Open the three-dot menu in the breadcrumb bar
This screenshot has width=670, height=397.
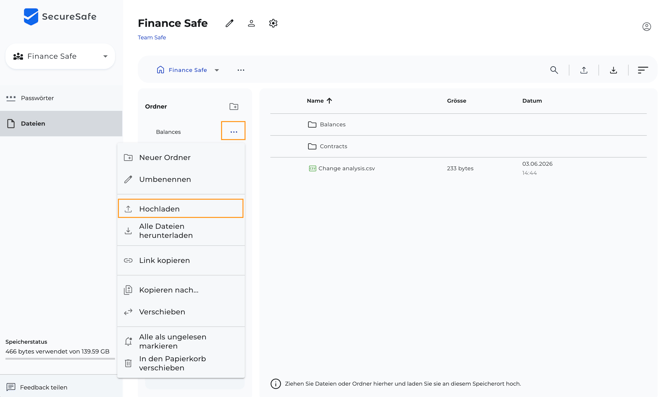pos(241,70)
